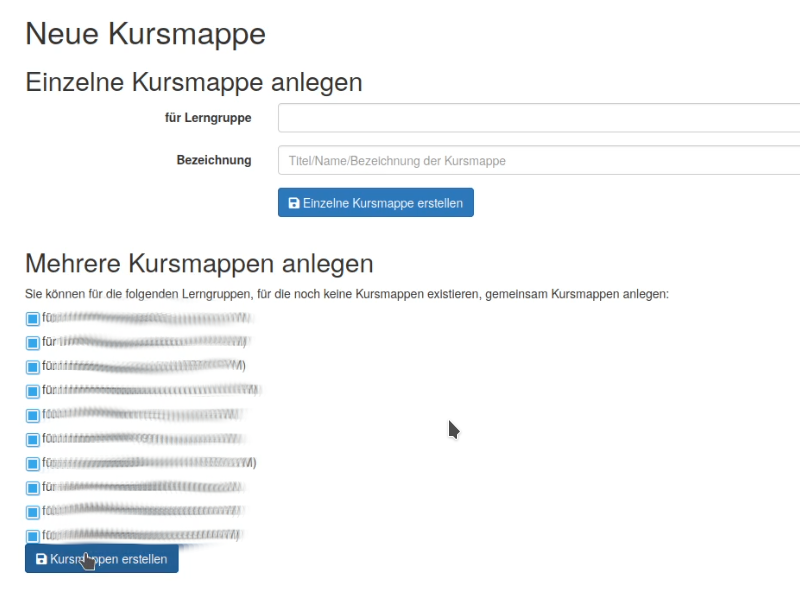Open the für Lerngruppe selection field
This screenshot has height=600, width=800.
coord(538,118)
